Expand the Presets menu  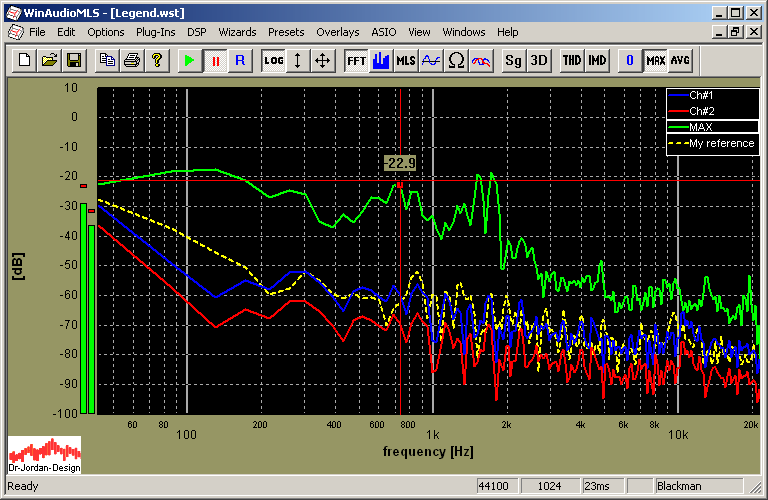286,32
